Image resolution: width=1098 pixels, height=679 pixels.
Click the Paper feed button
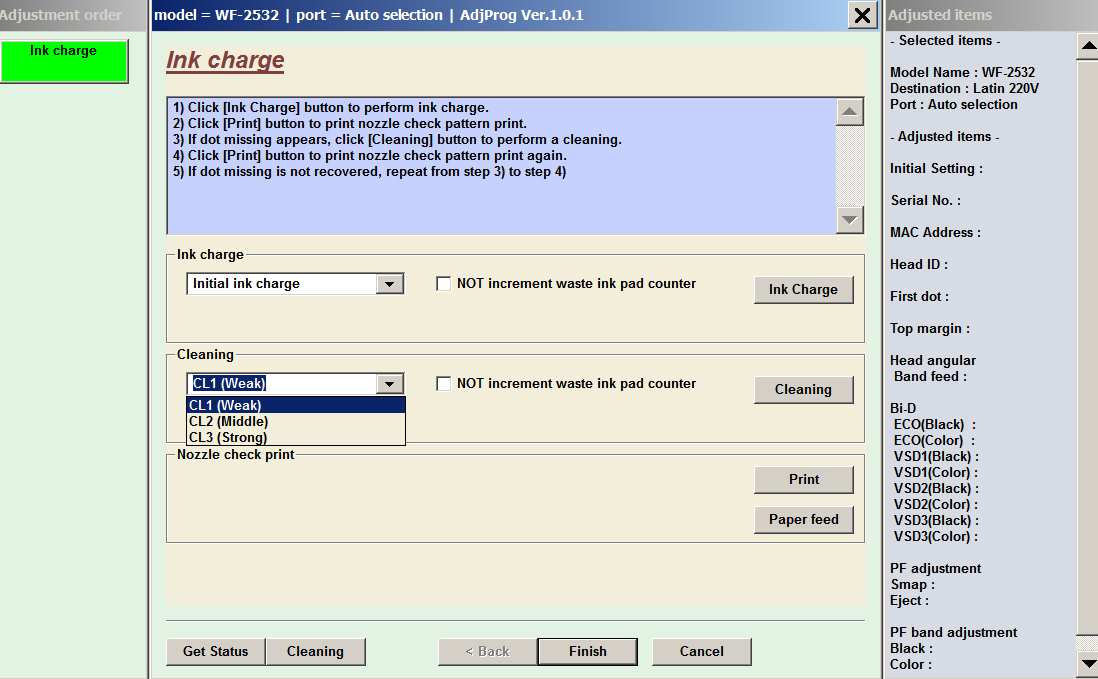803,519
